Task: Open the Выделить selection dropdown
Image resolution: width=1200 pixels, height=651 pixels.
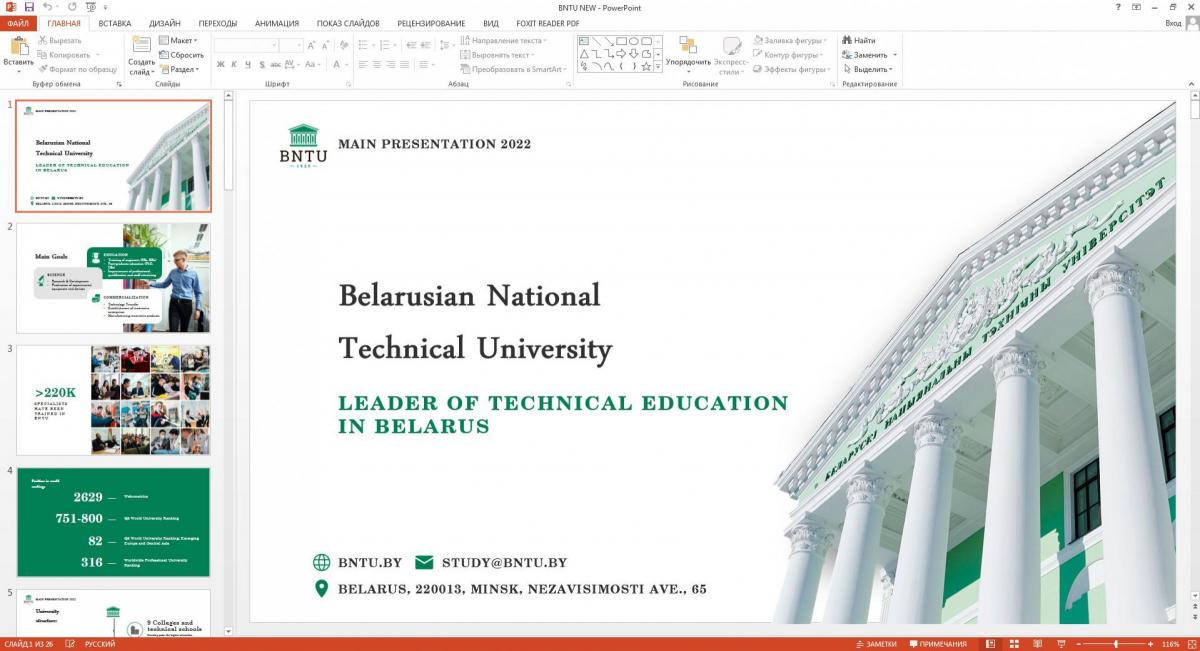Action: (x=869, y=69)
